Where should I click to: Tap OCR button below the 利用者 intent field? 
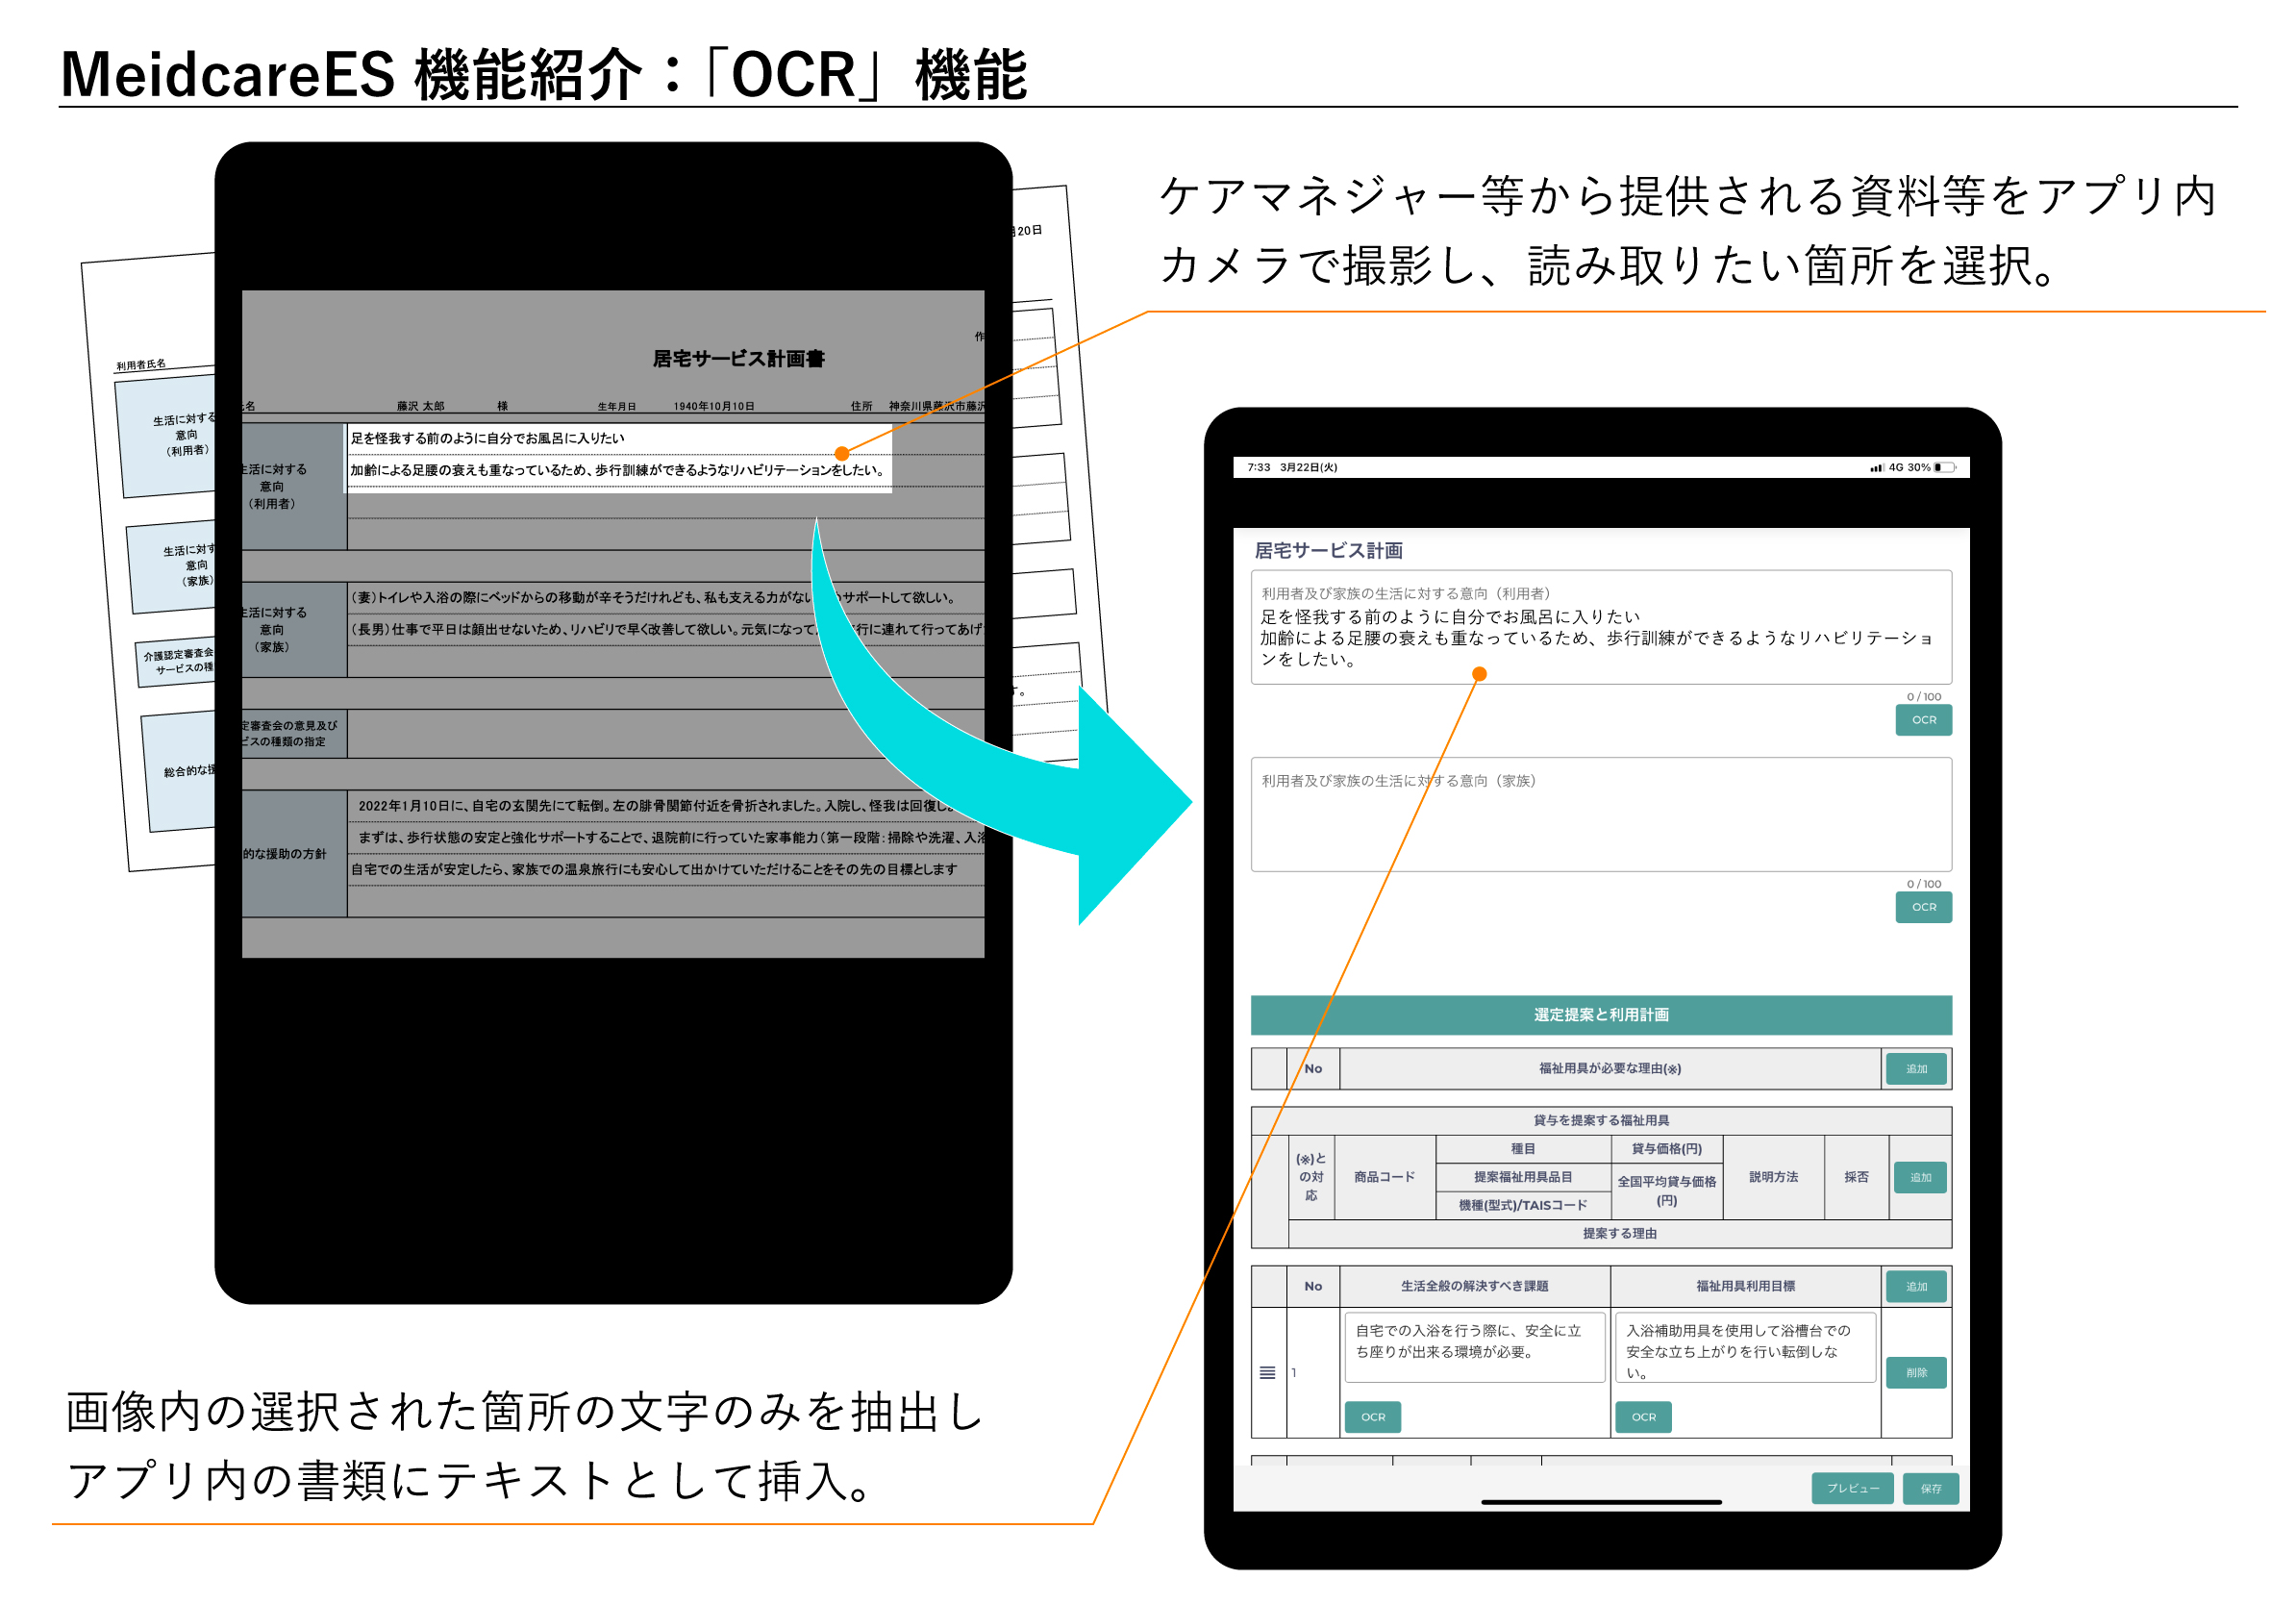coord(1923,720)
